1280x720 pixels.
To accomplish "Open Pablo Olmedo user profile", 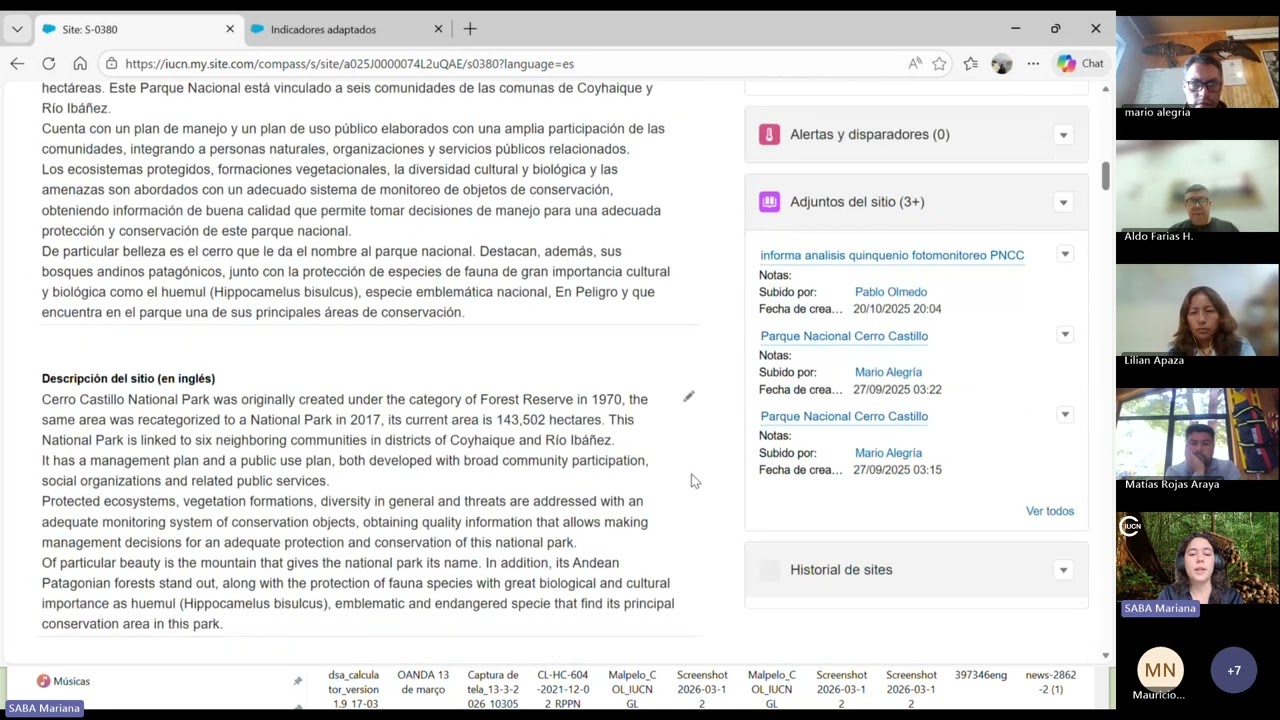I will (891, 292).
